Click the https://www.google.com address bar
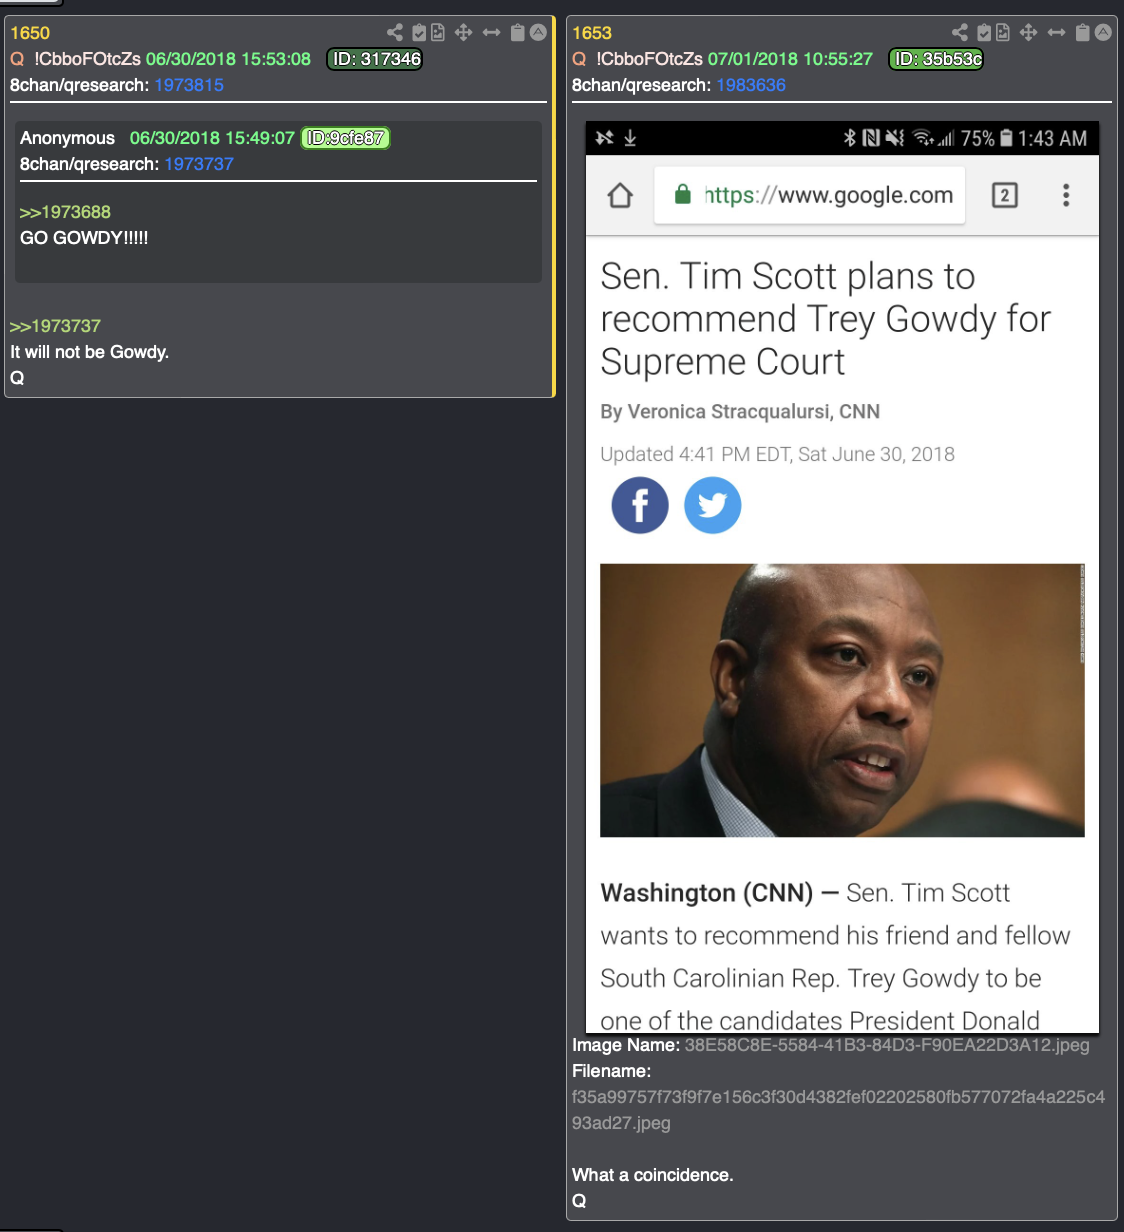1124x1232 pixels. click(x=810, y=195)
